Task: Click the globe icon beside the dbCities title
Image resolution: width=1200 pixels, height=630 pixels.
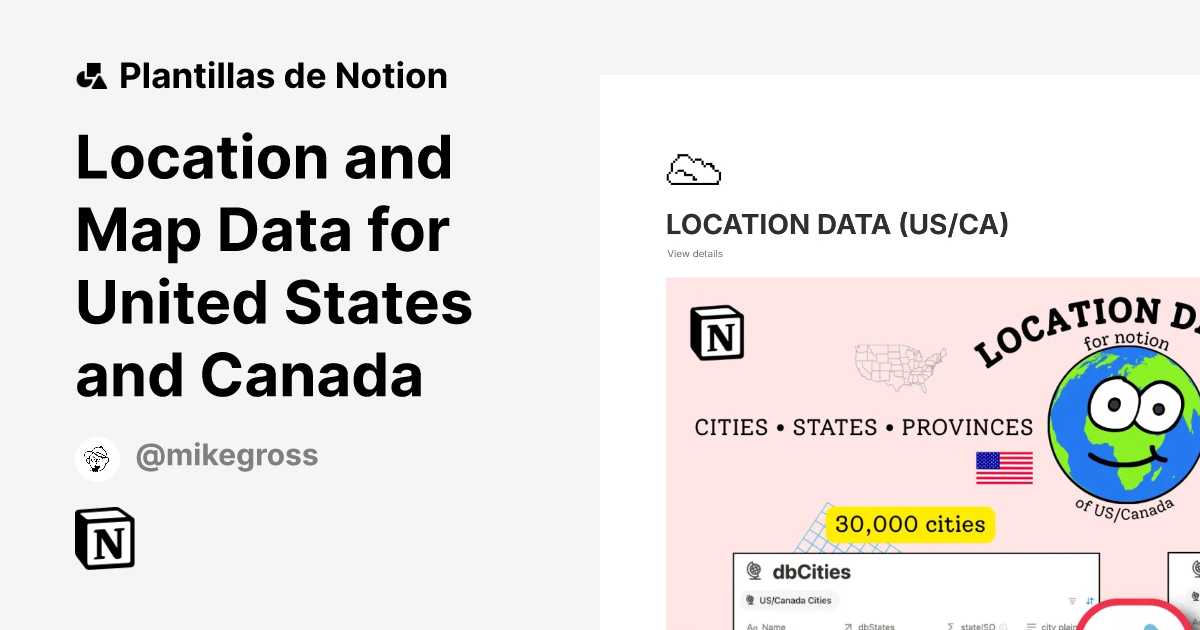Action: pos(753,570)
